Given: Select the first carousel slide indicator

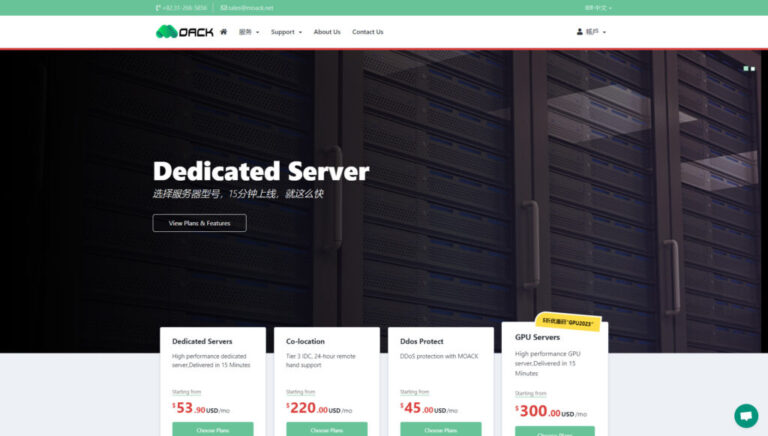Looking at the screenshot, I should pyautogui.click(x=745, y=68).
